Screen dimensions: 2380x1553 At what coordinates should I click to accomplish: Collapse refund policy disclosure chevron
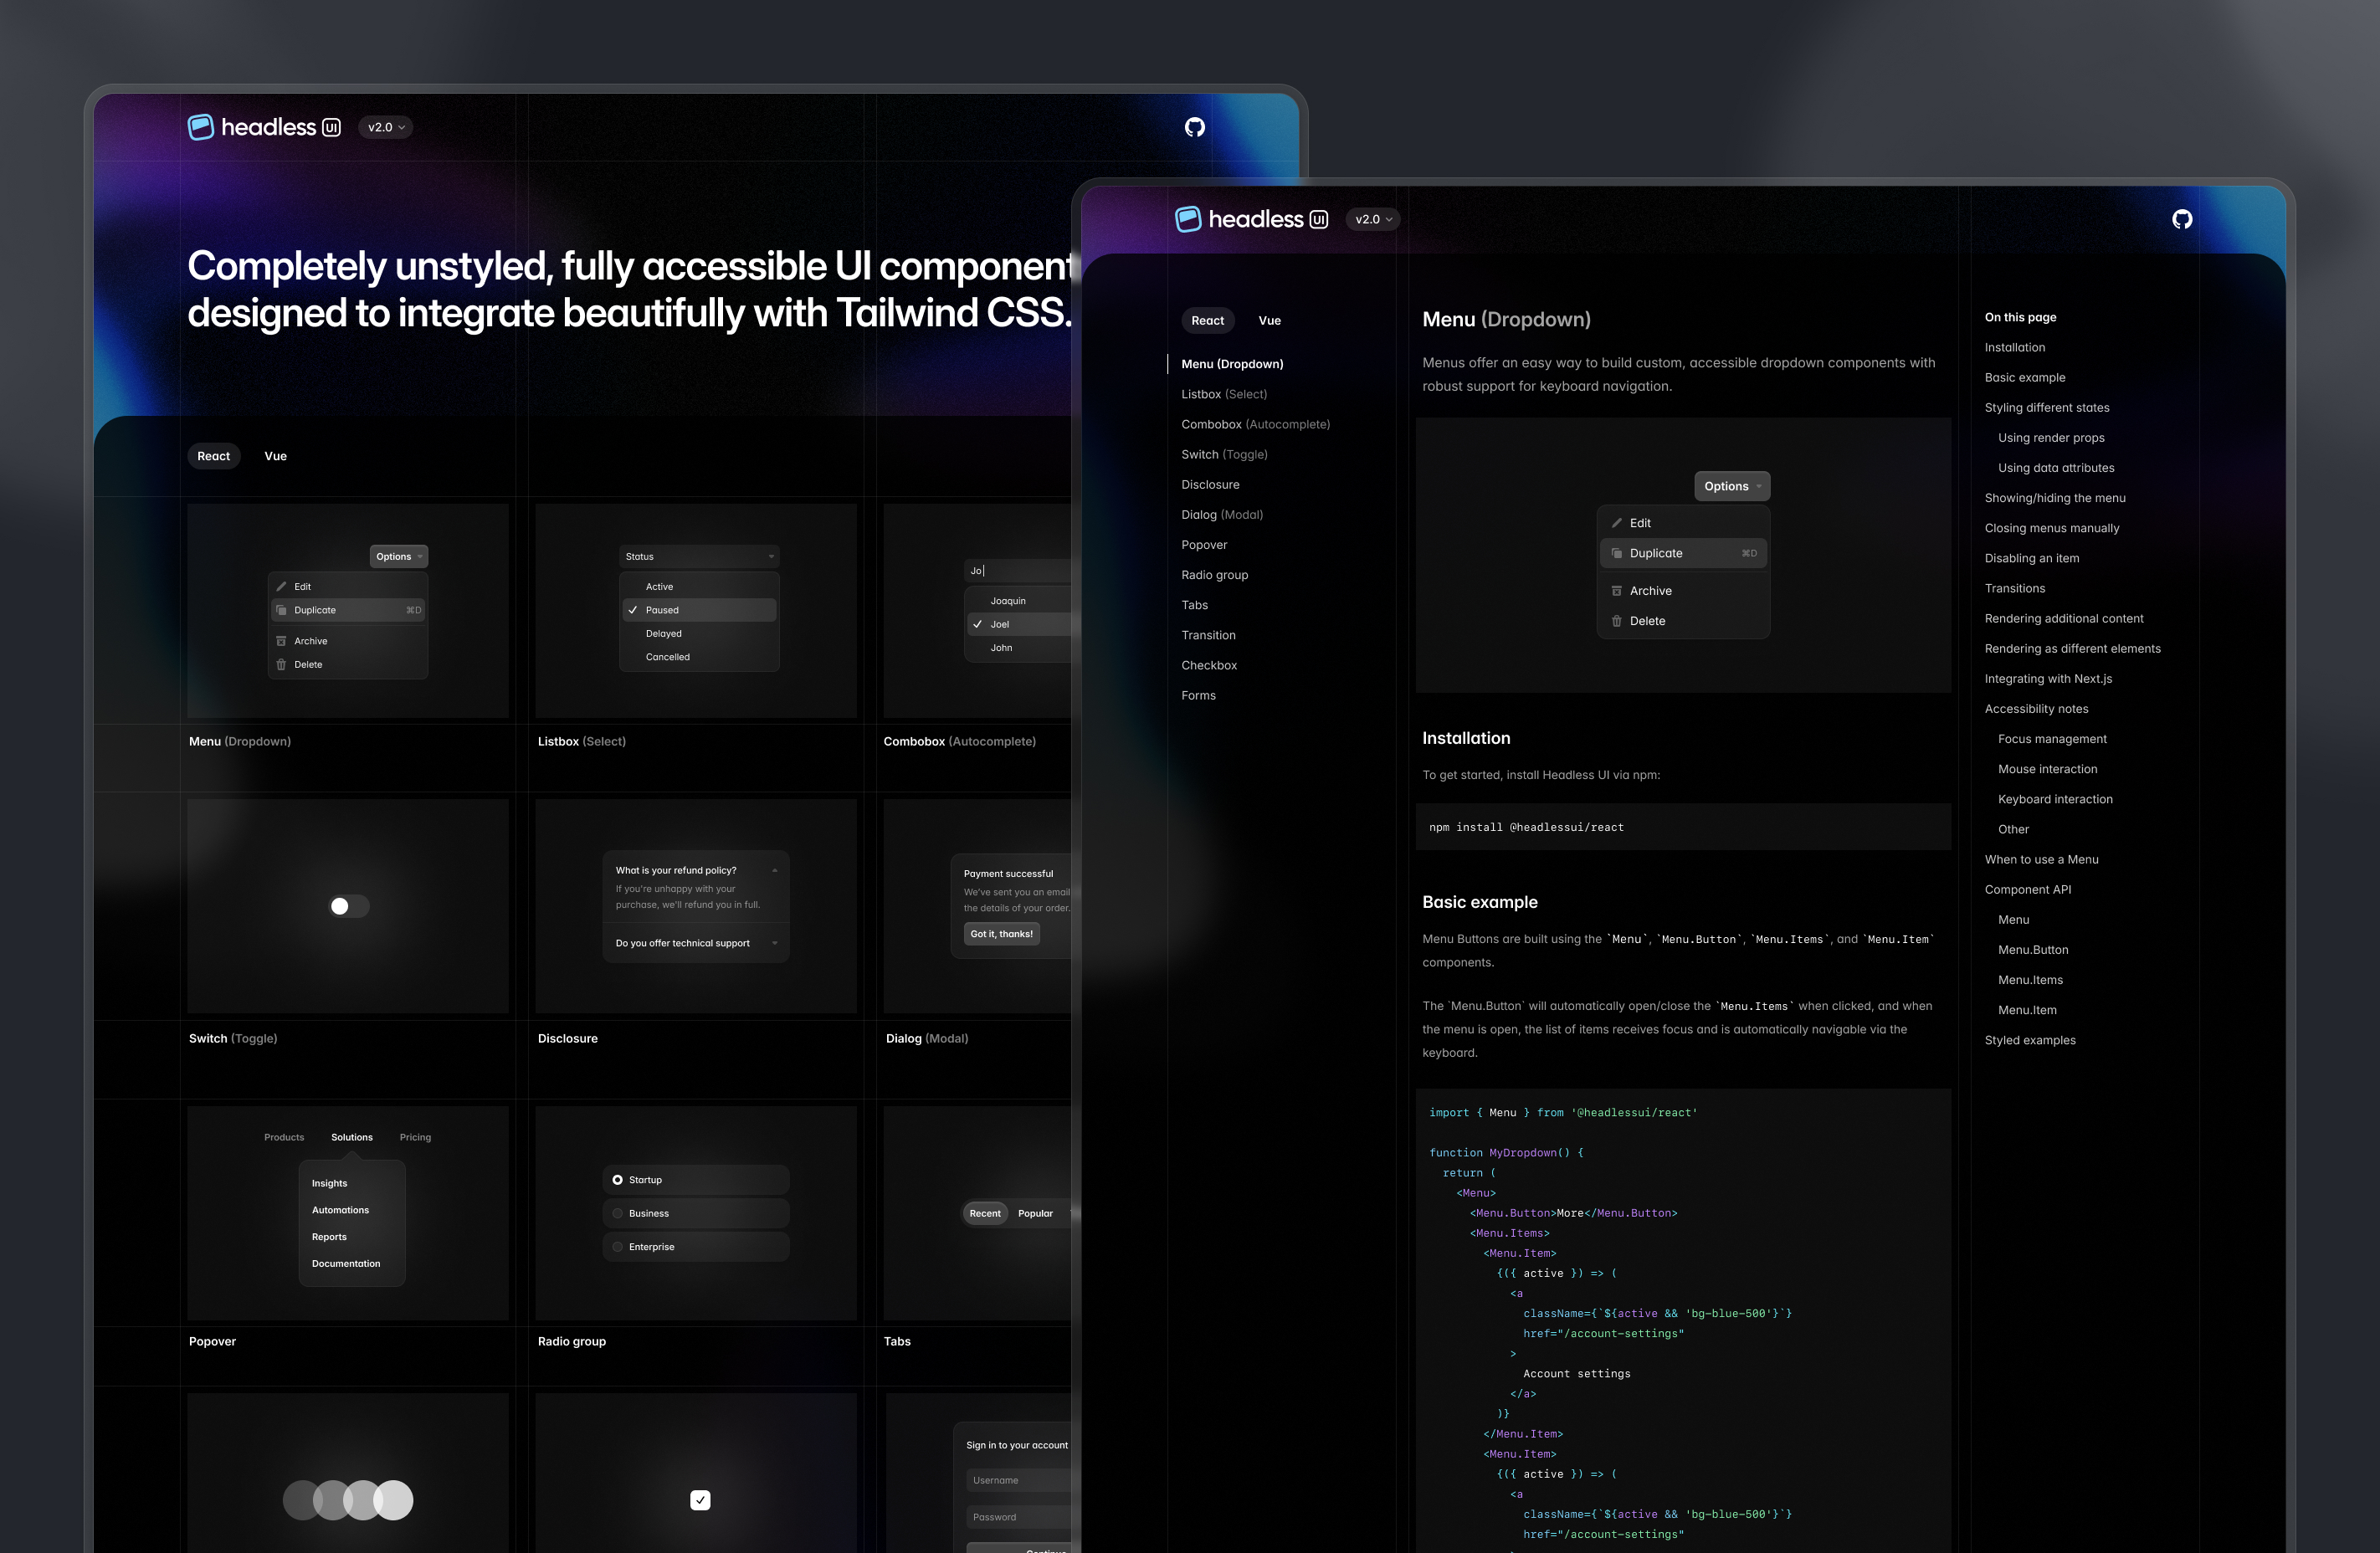pos(775,870)
